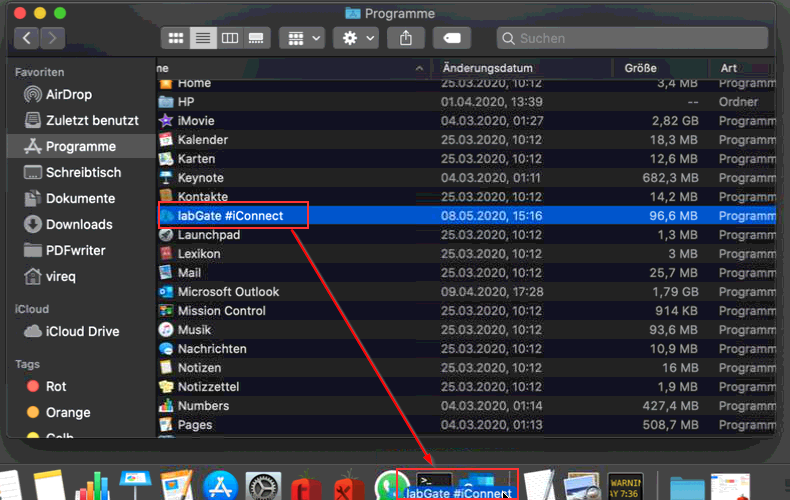Switch to column view mode
This screenshot has height=500, width=790.
(230, 38)
